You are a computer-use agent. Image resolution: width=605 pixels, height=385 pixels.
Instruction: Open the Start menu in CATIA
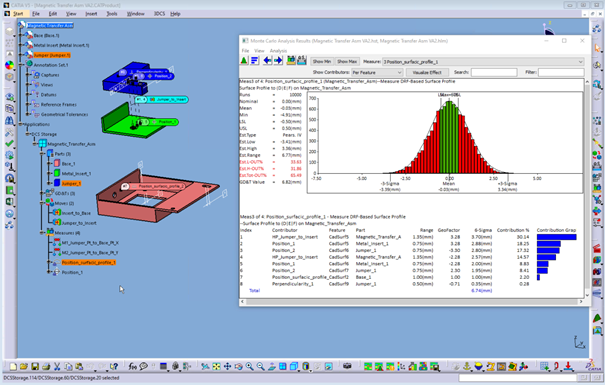tap(18, 14)
